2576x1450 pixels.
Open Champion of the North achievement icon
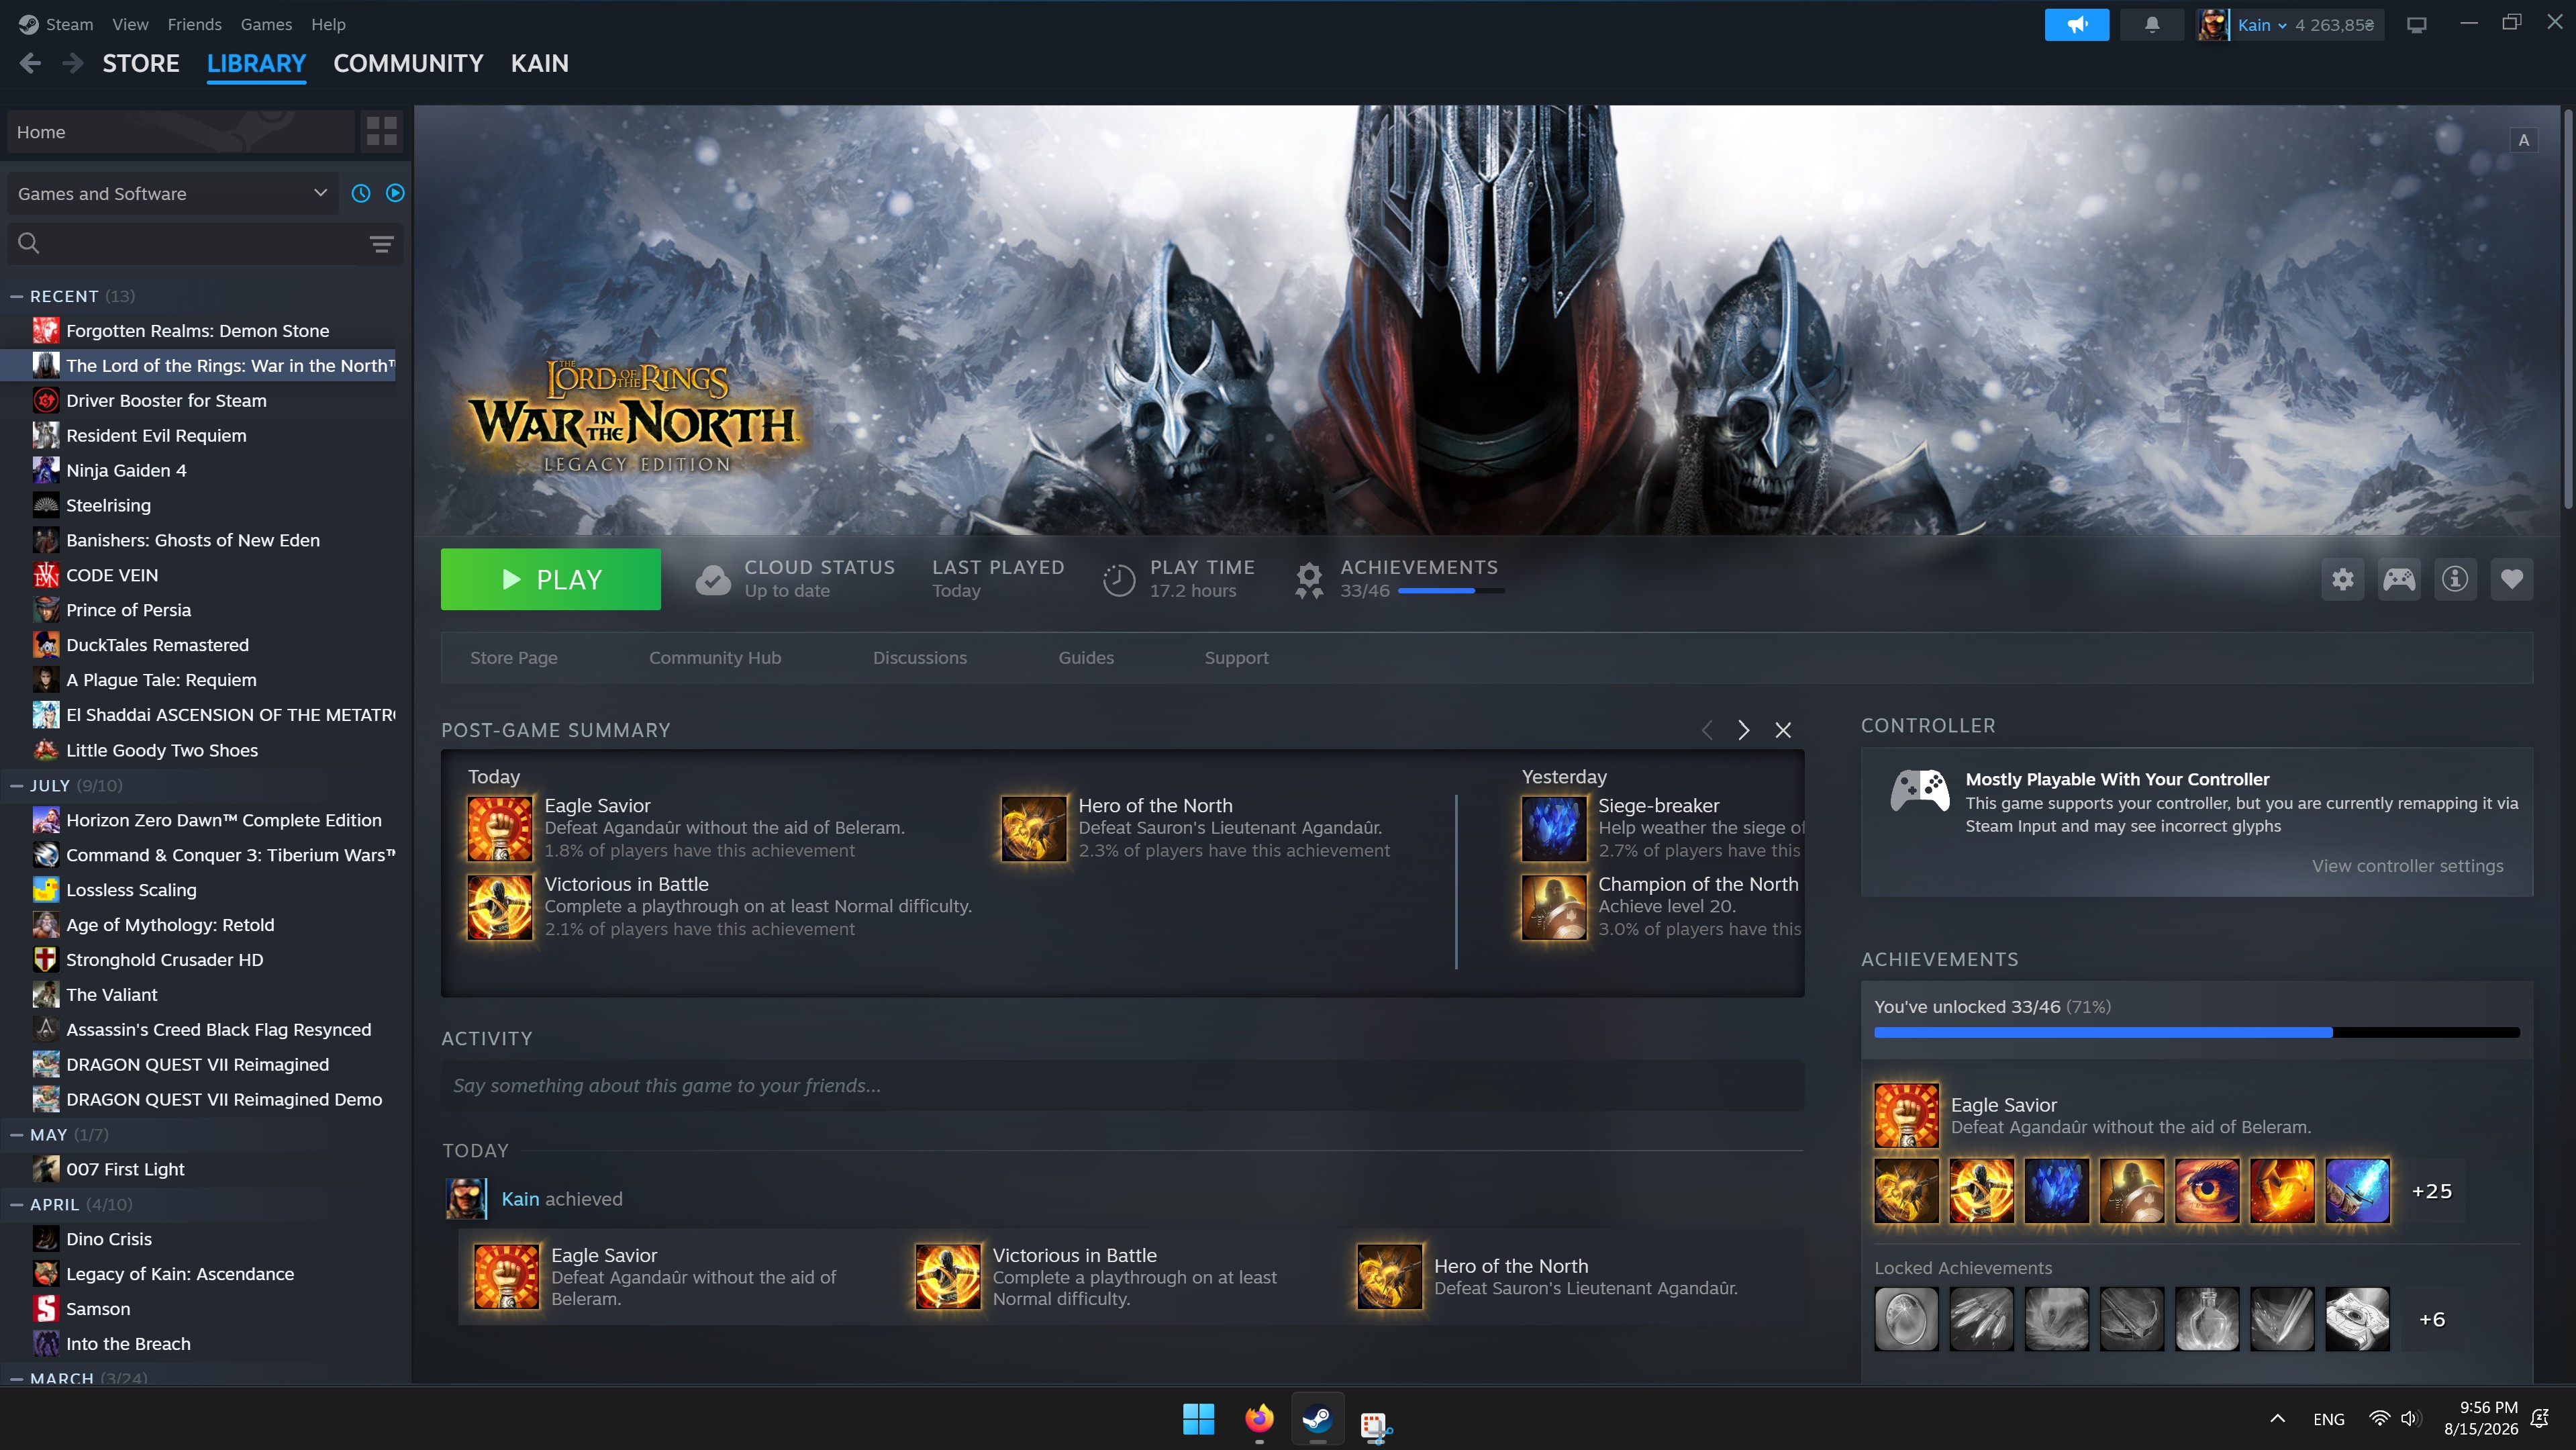click(x=1554, y=907)
